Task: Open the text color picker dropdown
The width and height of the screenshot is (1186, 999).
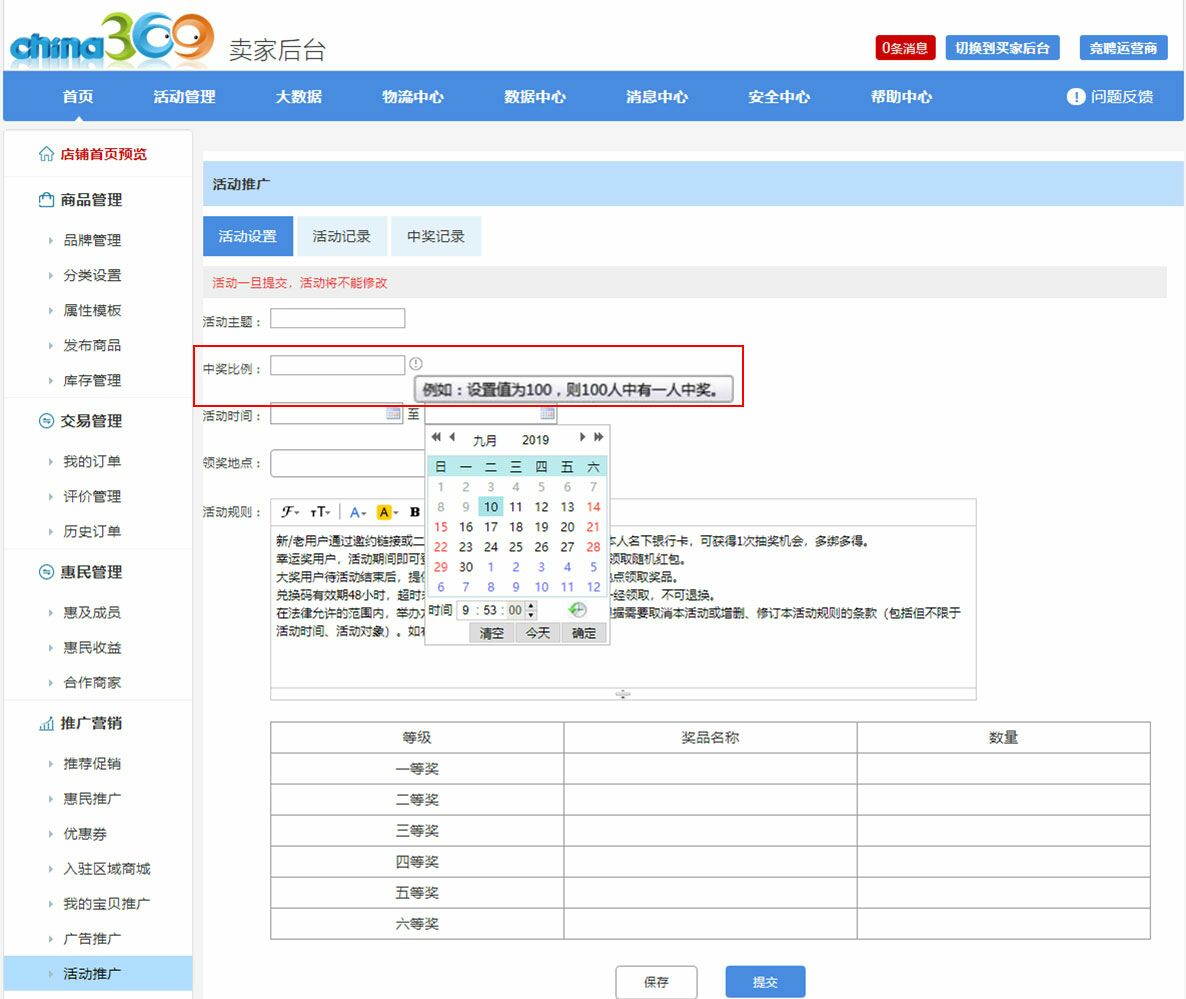Action: click(x=358, y=512)
